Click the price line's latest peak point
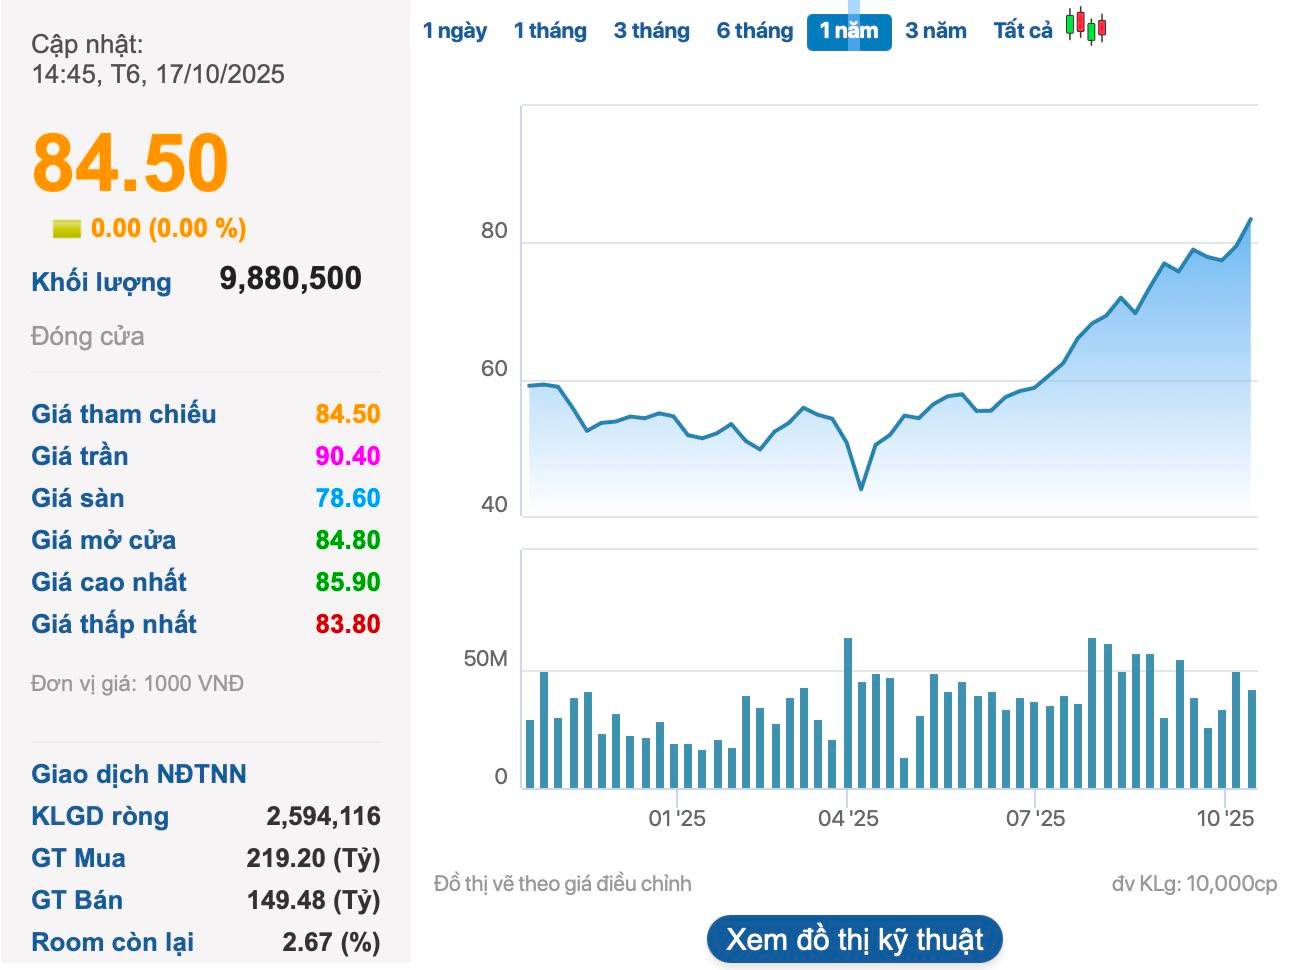1296x970 pixels. click(x=1250, y=219)
